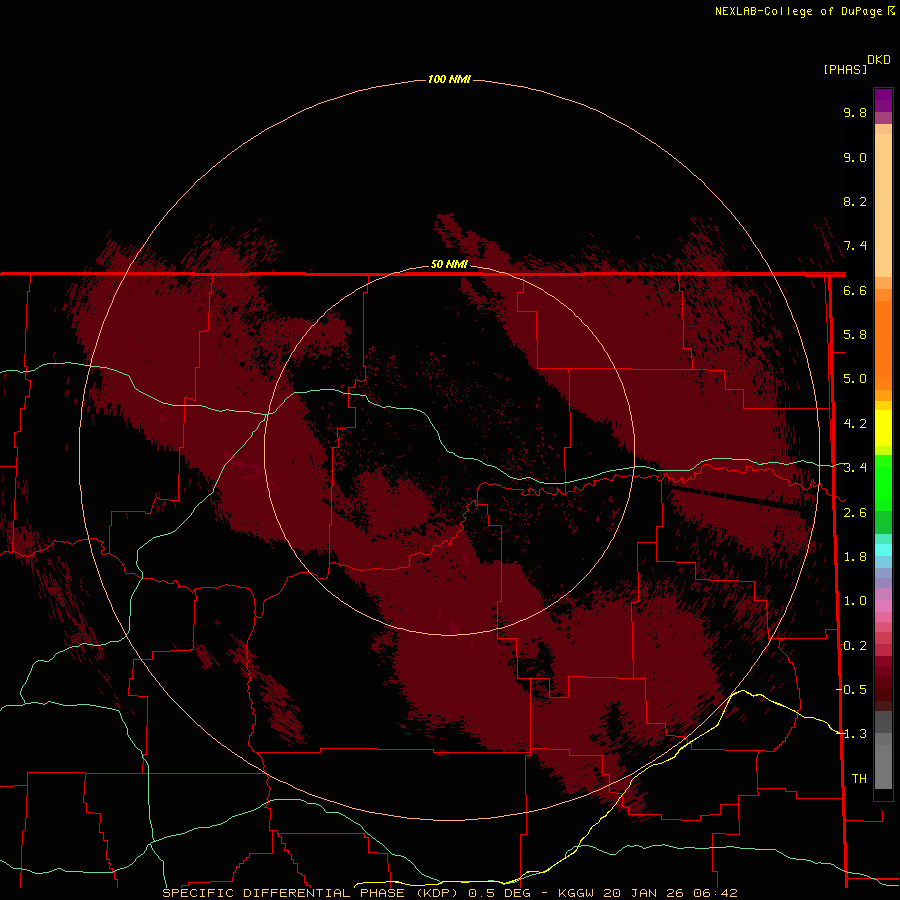Image resolution: width=900 pixels, height=900 pixels.
Task: Click the DKD label above the color scale
Action: point(879,60)
